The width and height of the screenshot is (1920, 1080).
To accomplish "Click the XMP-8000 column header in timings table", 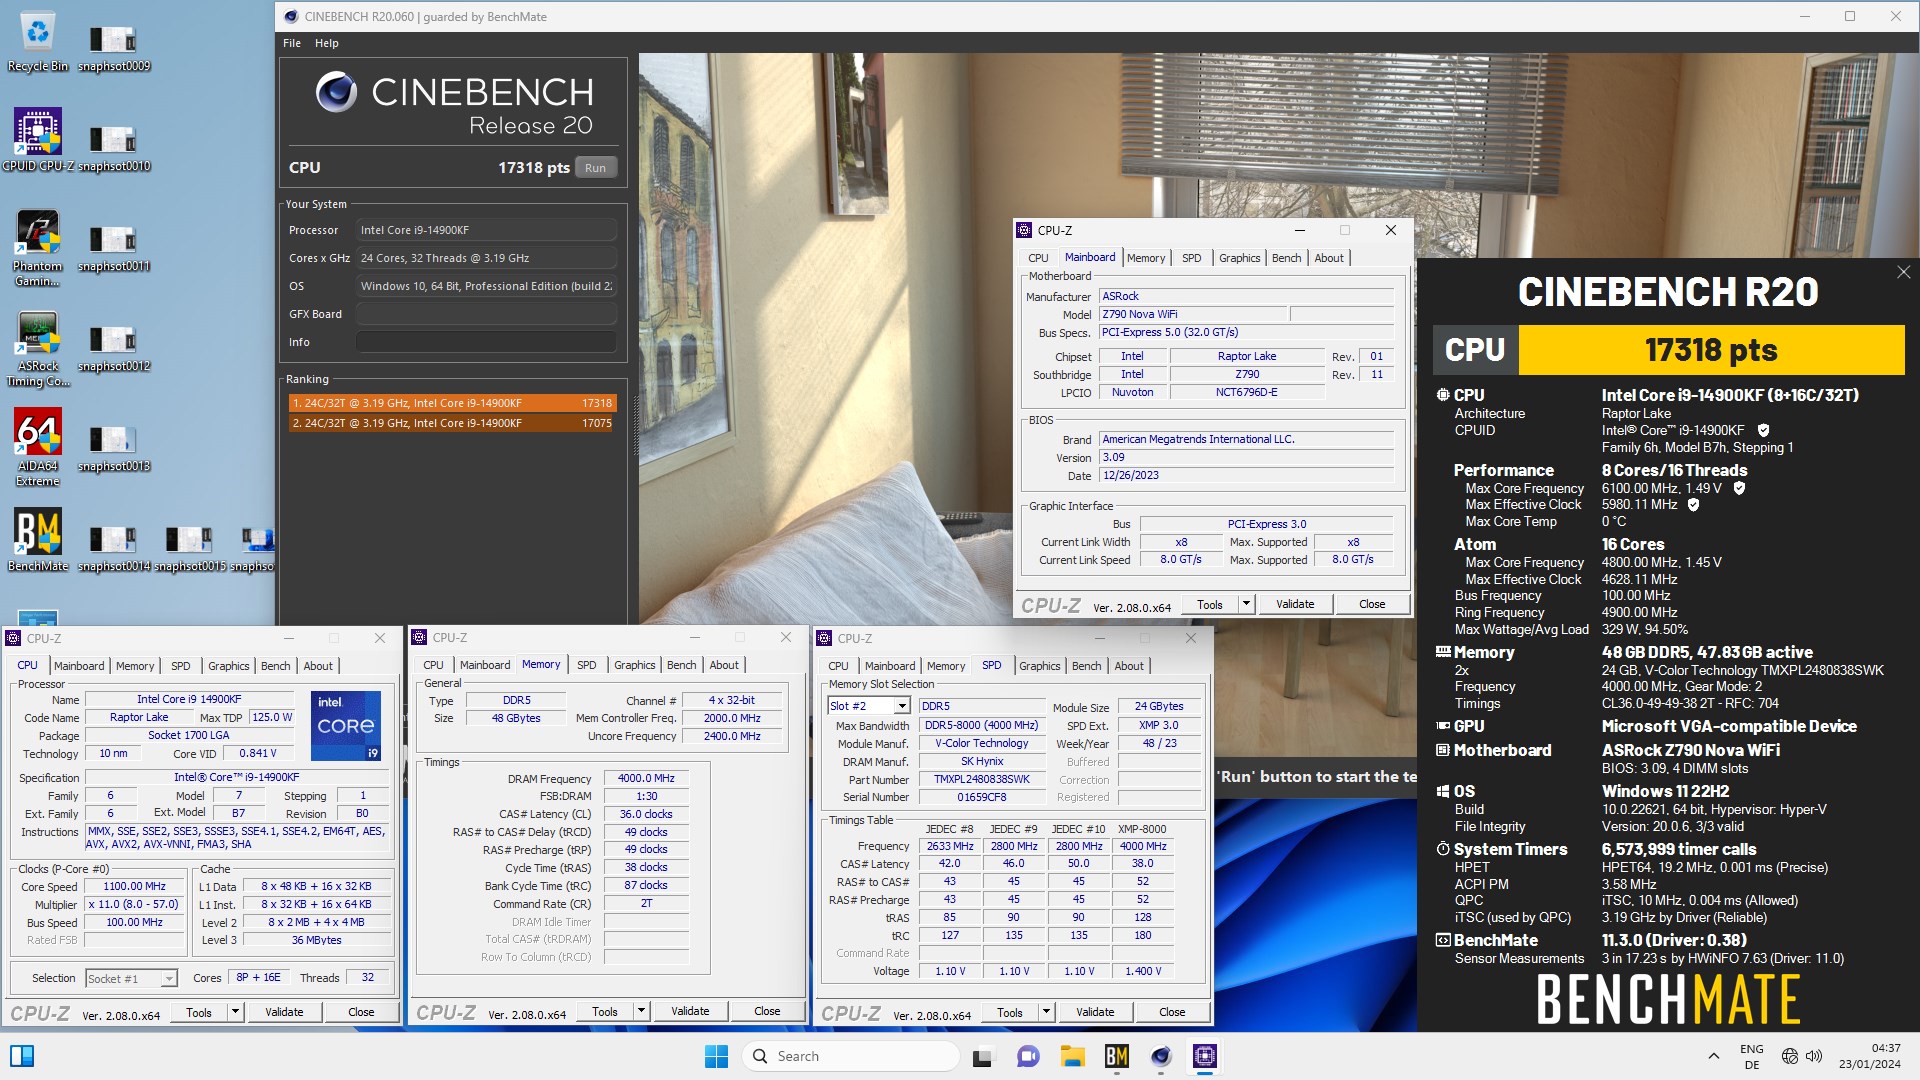I will click(x=1142, y=829).
